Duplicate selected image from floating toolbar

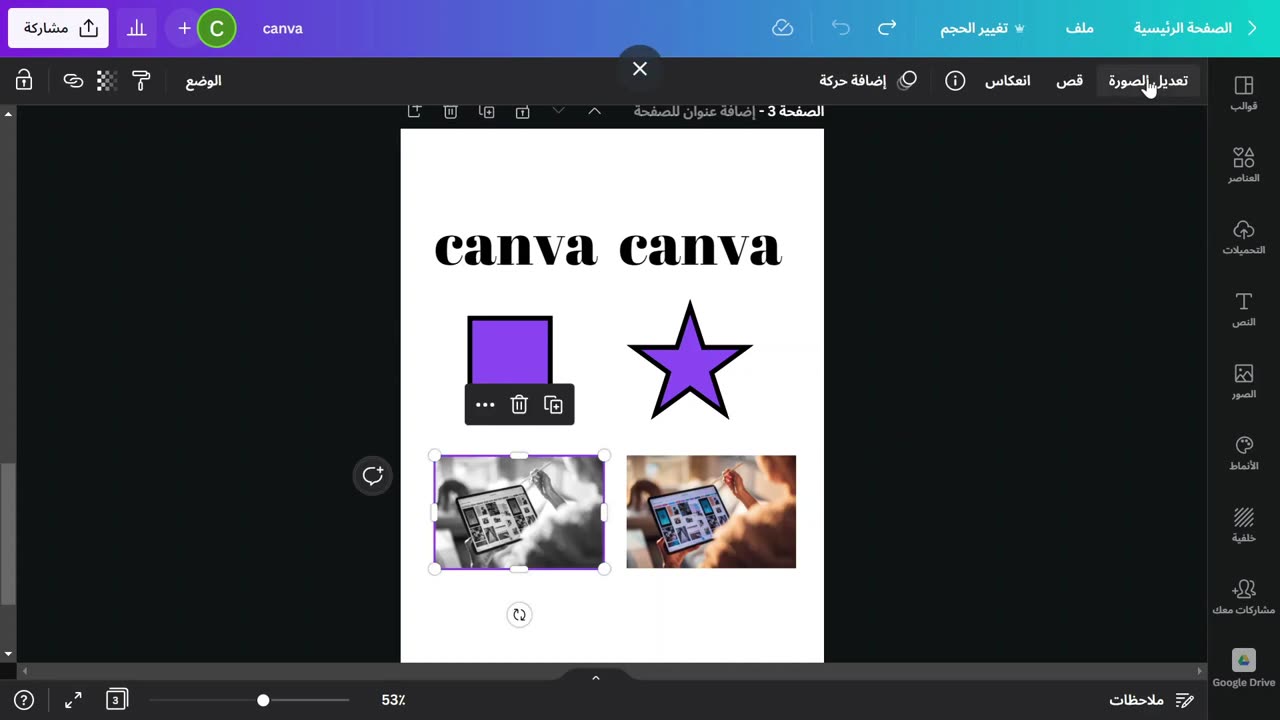tap(553, 404)
